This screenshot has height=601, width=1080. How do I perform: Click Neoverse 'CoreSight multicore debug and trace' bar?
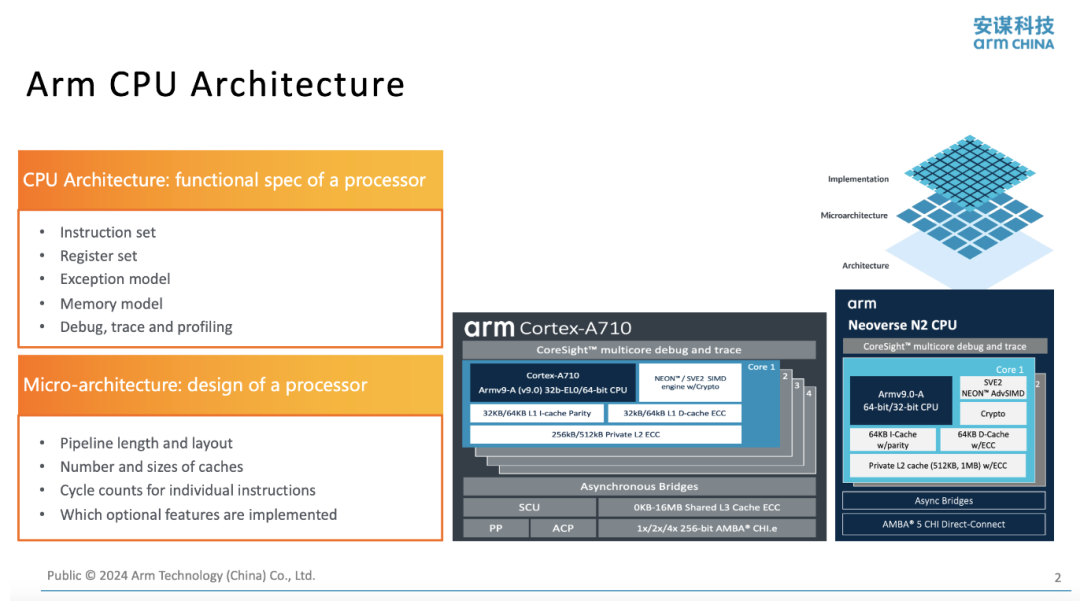[x=944, y=346]
